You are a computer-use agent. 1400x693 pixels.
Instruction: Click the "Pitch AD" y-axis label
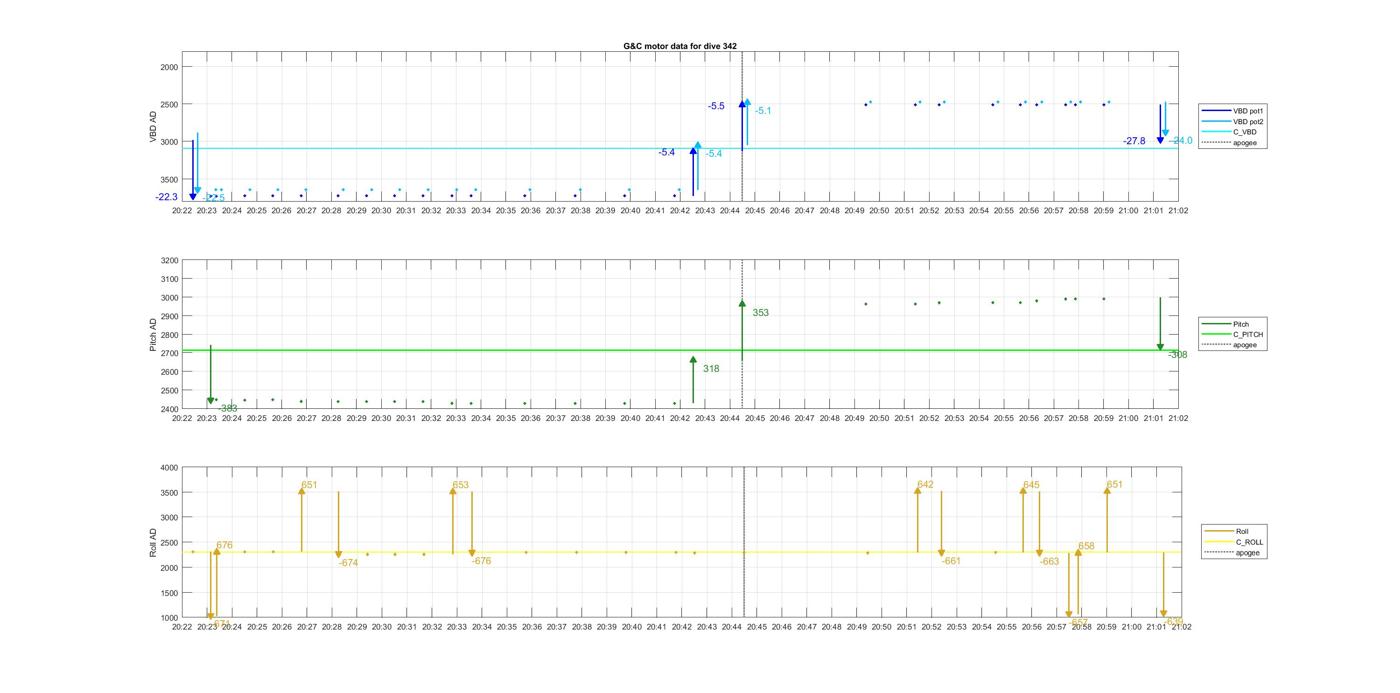[154, 335]
